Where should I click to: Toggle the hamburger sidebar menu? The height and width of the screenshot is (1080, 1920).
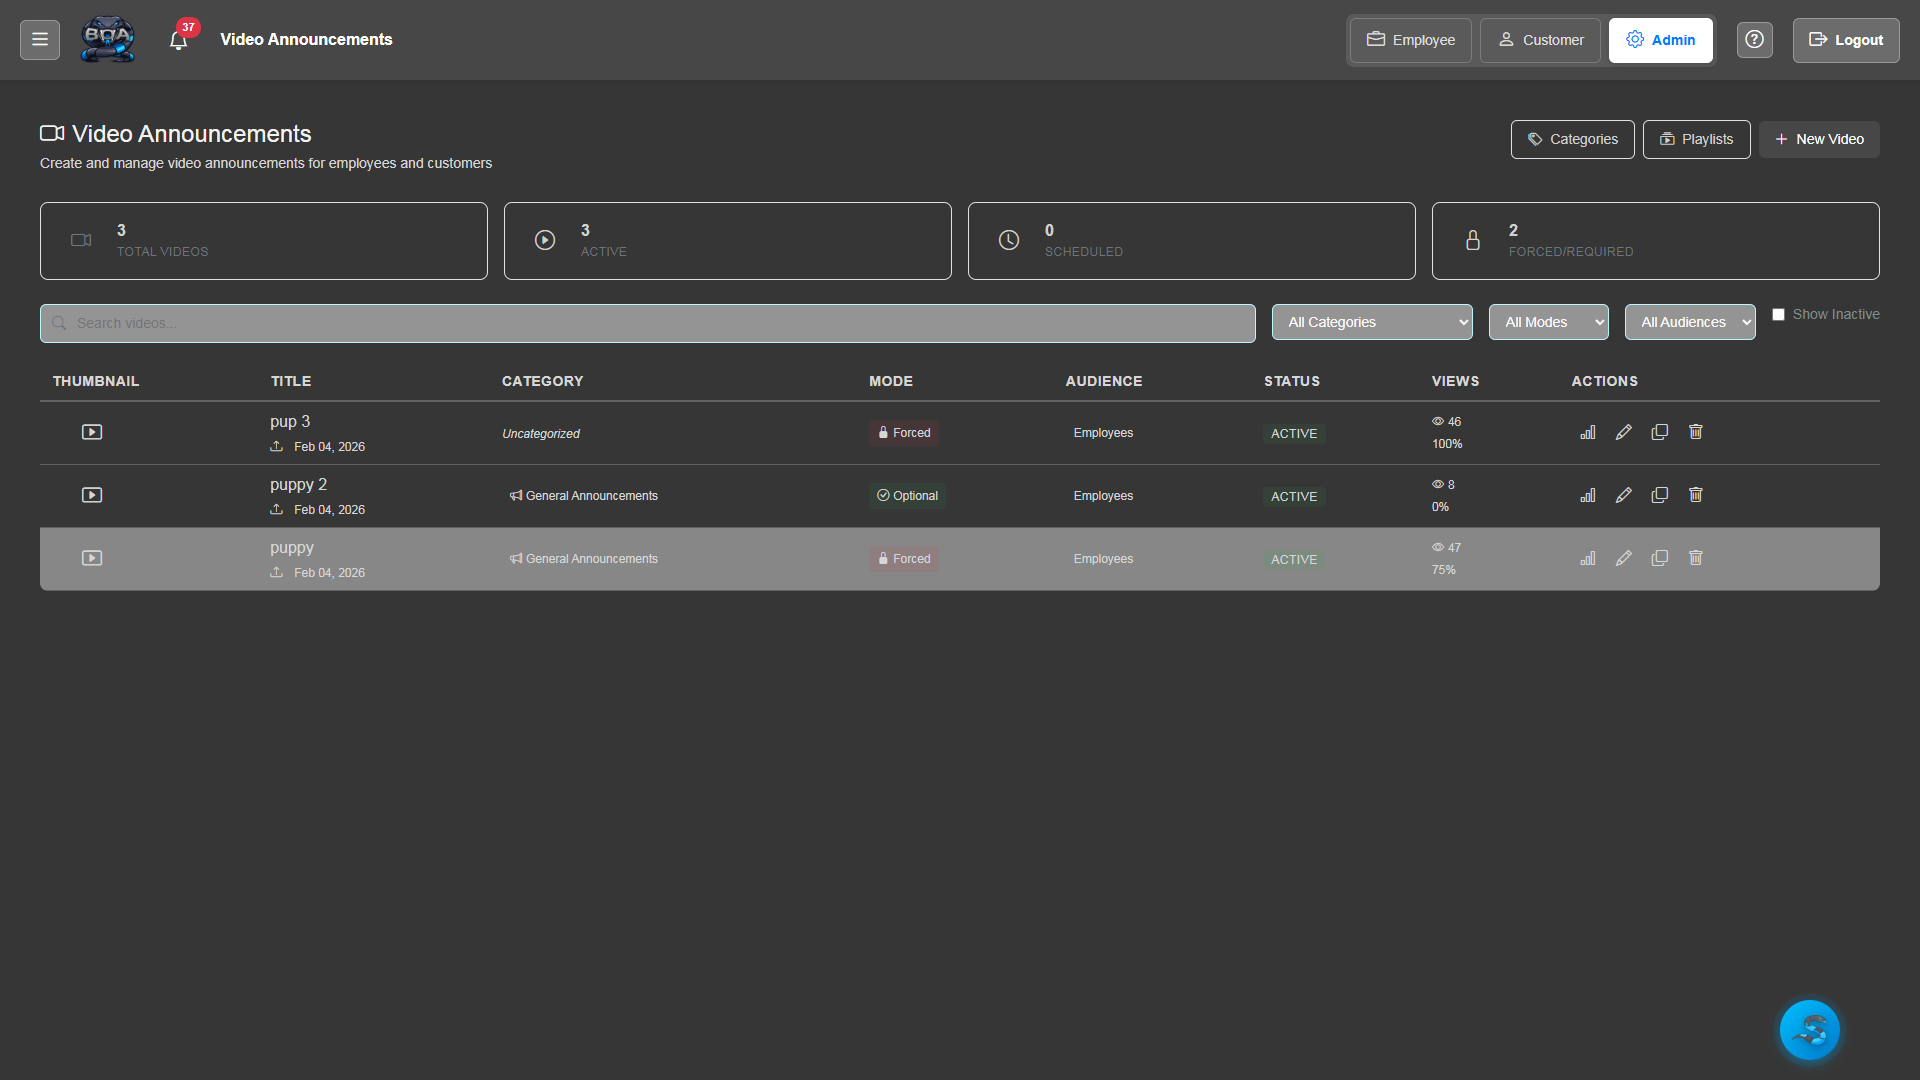pyautogui.click(x=40, y=40)
